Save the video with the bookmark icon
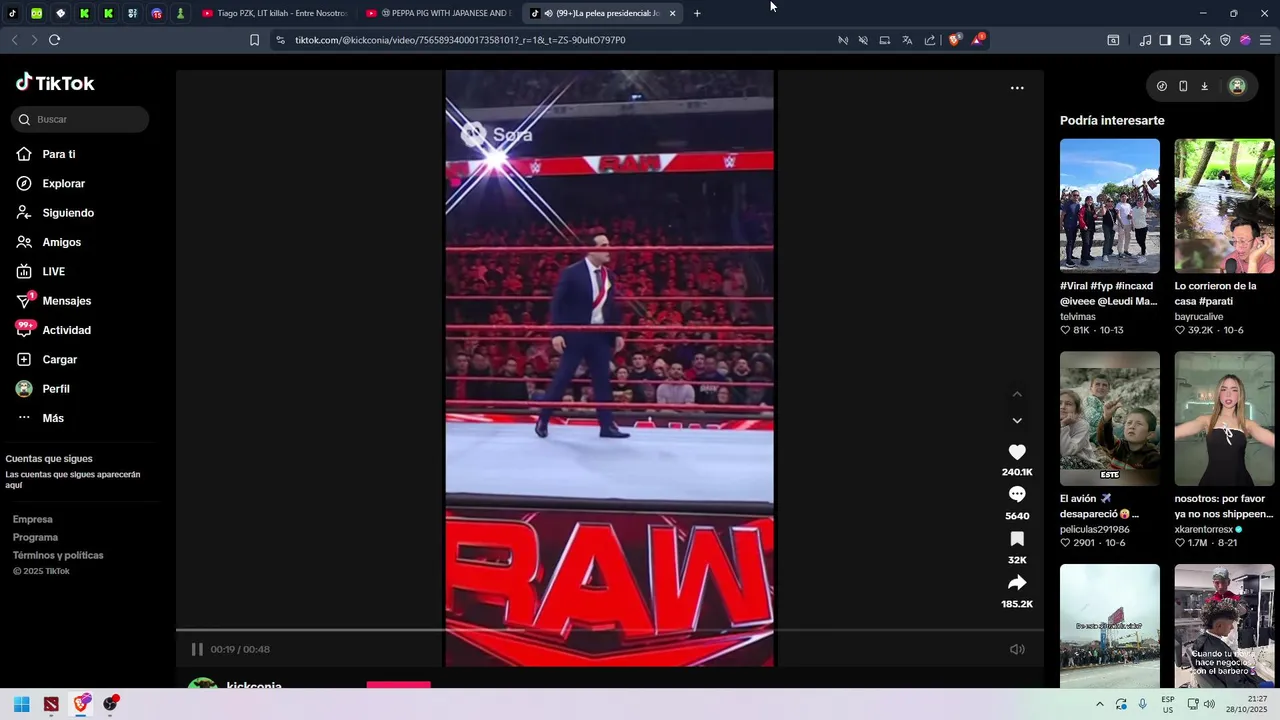This screenshot has height=720, width=1280. [1017, 539]
